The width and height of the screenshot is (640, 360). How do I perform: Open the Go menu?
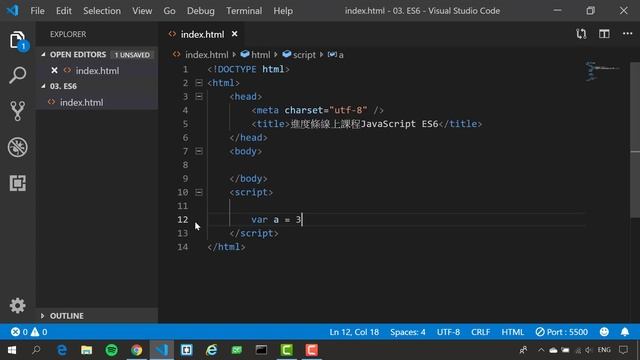coord(169,11)
